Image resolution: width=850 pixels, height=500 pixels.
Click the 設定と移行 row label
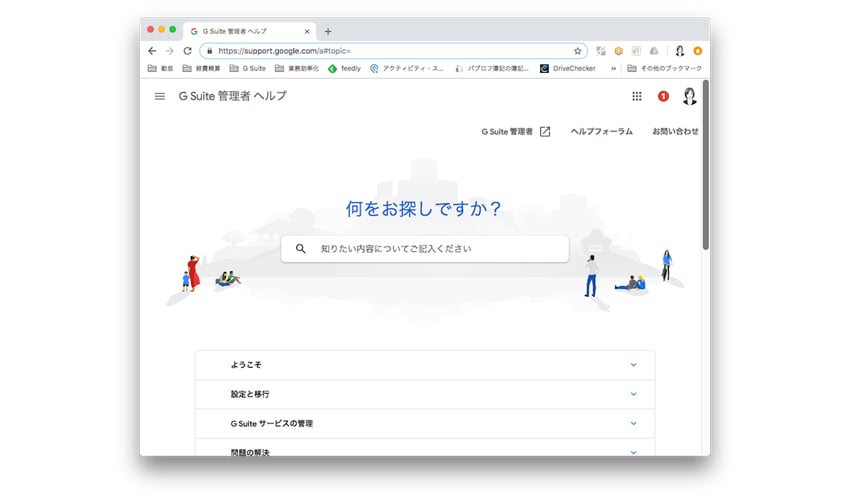pos(250,394)
